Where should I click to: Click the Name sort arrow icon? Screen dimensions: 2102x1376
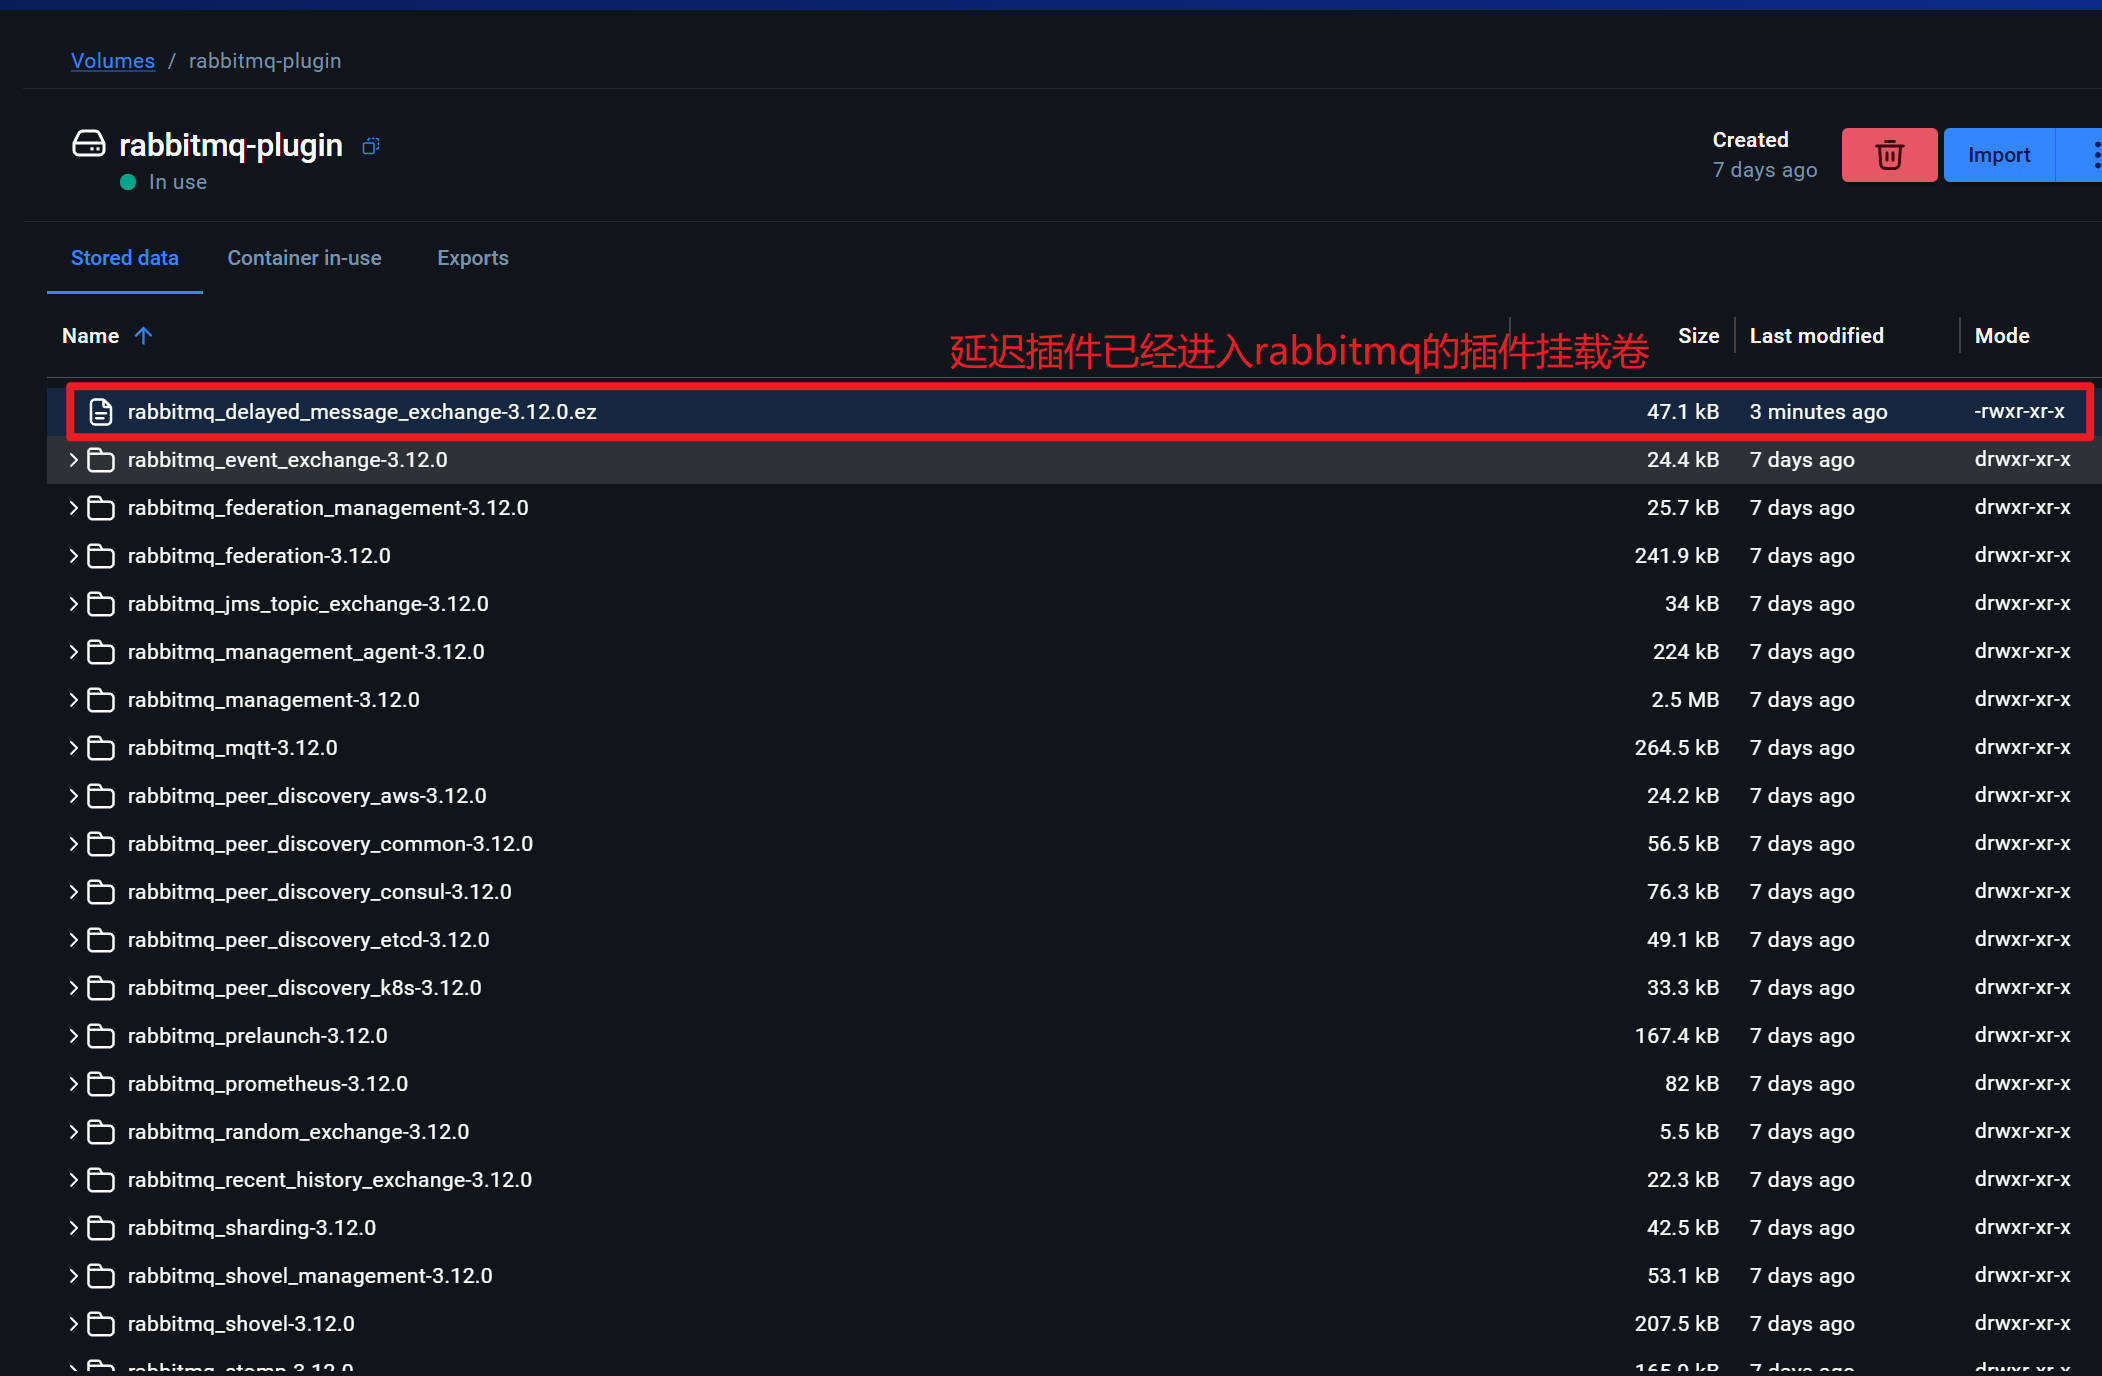point(143,336)
